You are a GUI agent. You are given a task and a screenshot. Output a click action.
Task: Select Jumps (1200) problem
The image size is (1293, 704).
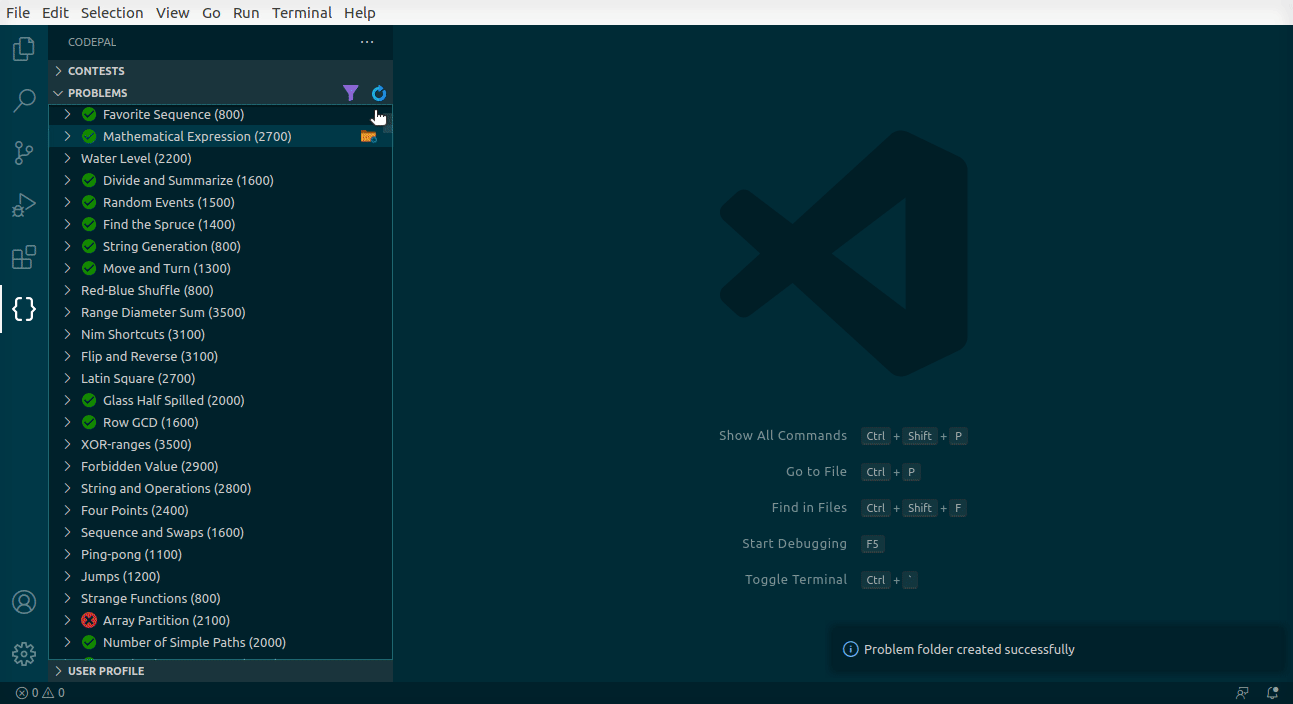pos(220,576)
